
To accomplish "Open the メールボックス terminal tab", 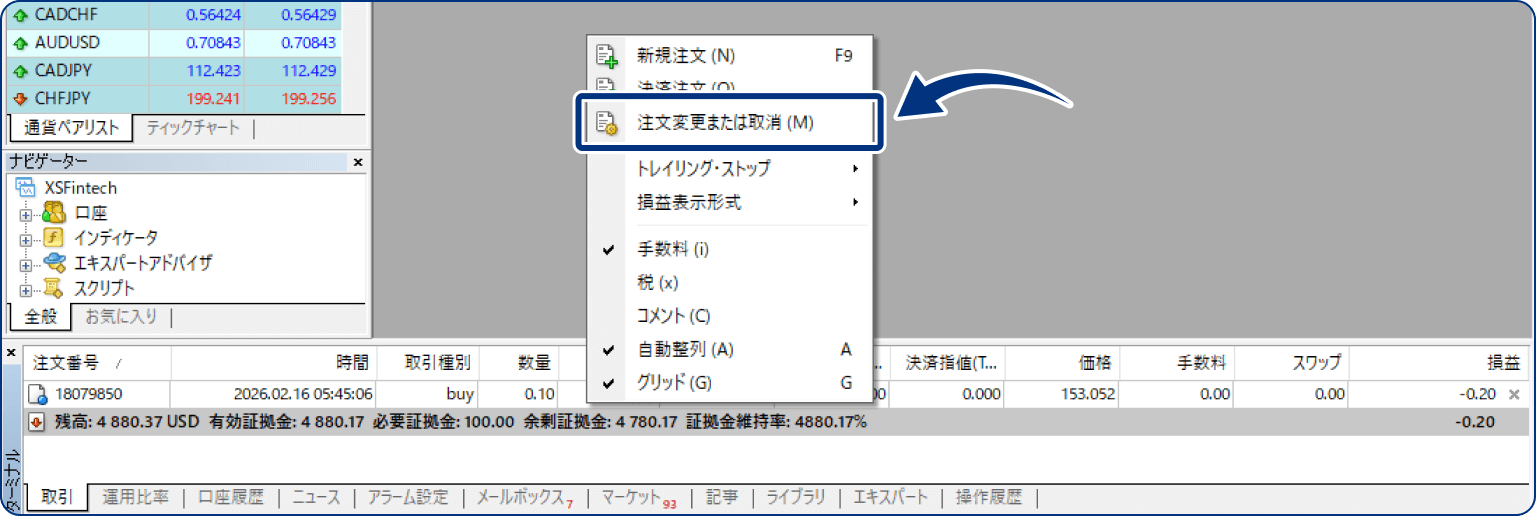I will click(x=523, y=497).
